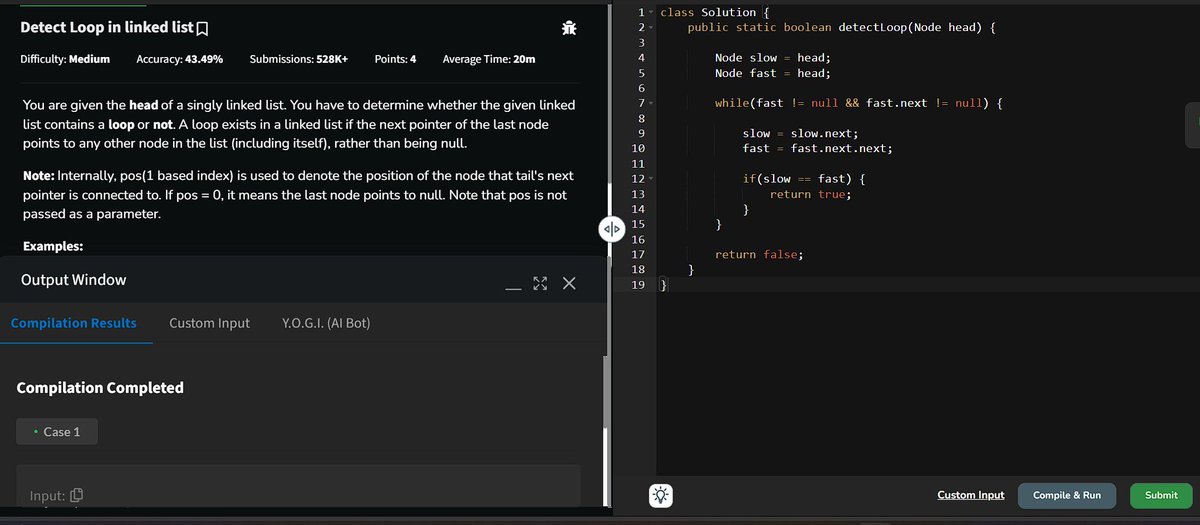Click the 'return true;' line in editor

point(810,194)
